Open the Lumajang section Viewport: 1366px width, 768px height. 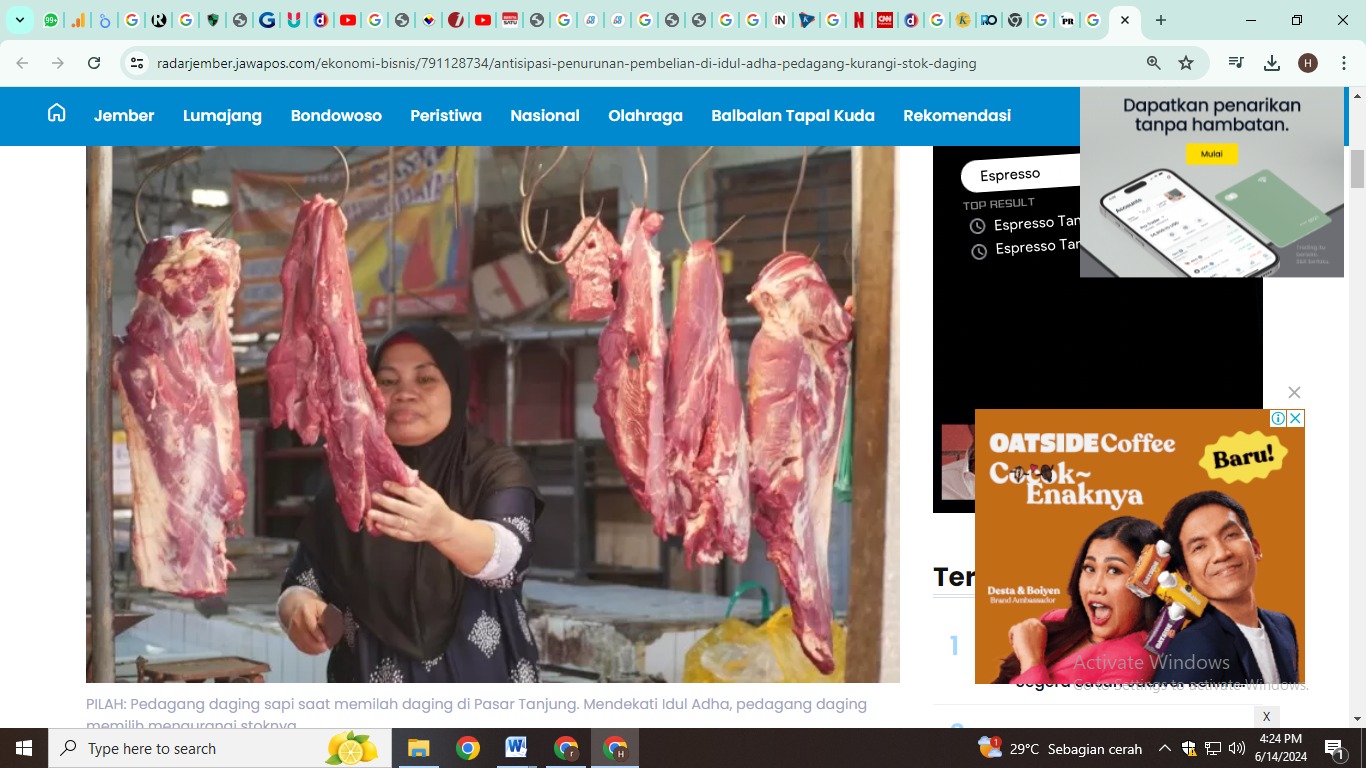[222, 116]
